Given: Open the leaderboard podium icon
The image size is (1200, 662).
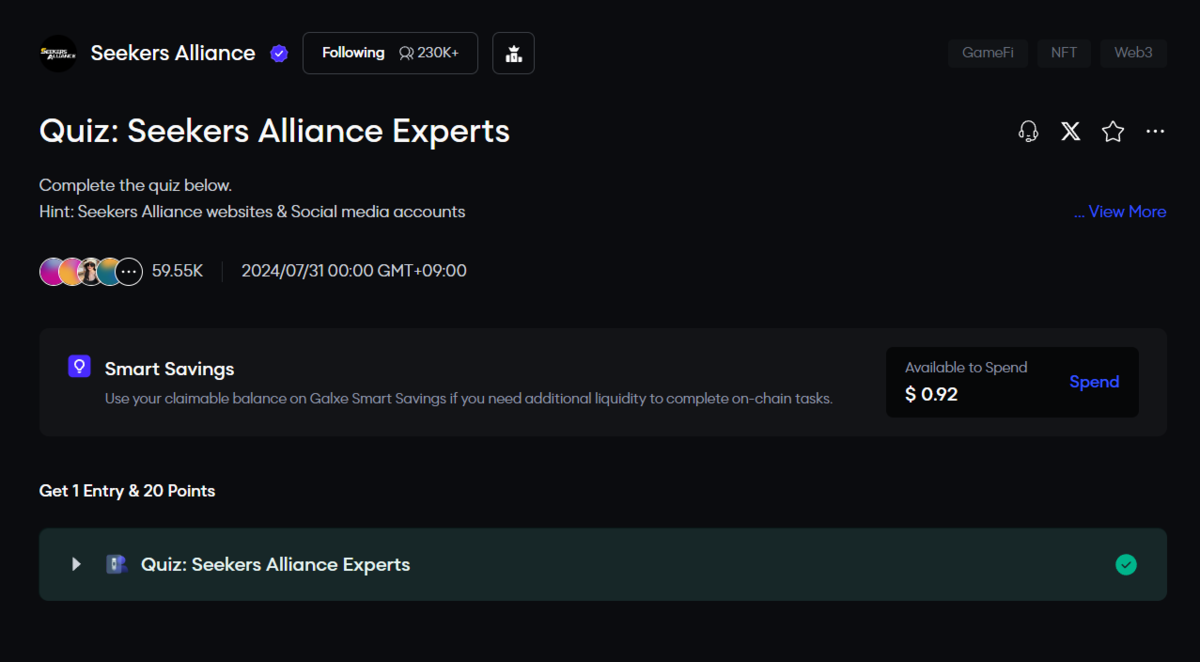Looking at the screenshot, I should pos(514,53).
